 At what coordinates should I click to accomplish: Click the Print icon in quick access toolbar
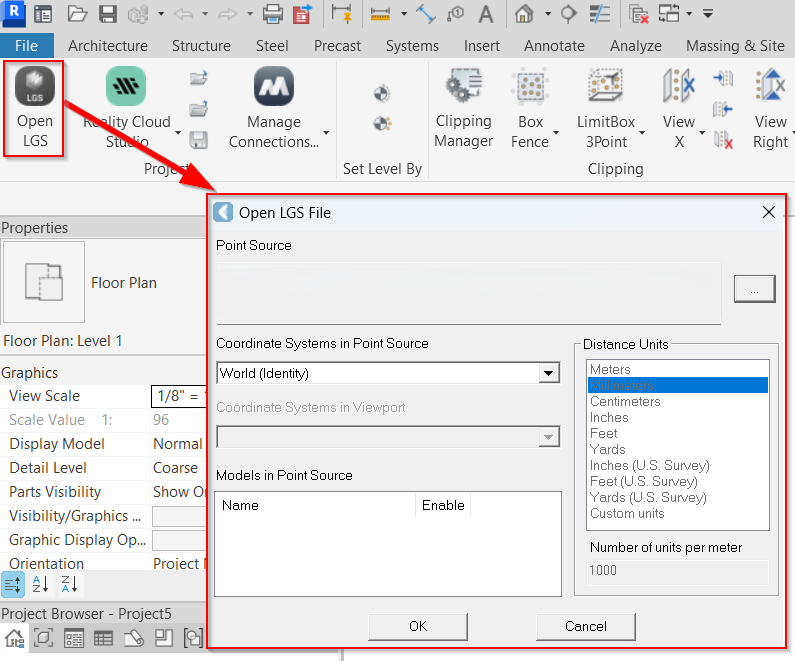272,14
